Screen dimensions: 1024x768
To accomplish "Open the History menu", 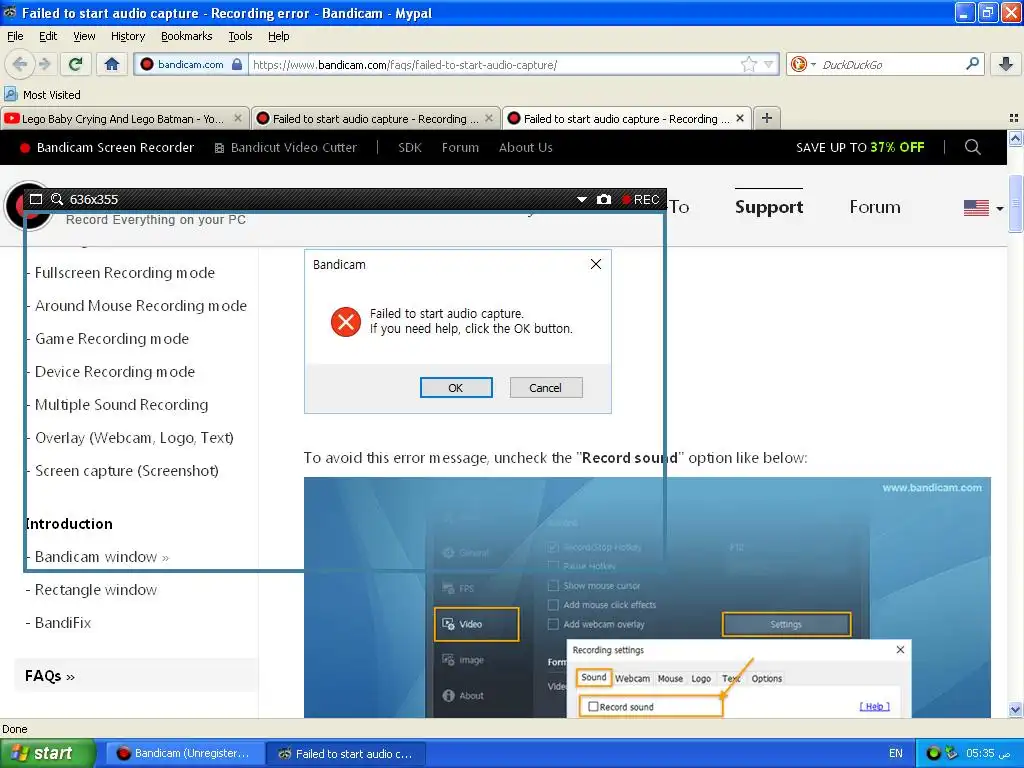I will (128, 36).
